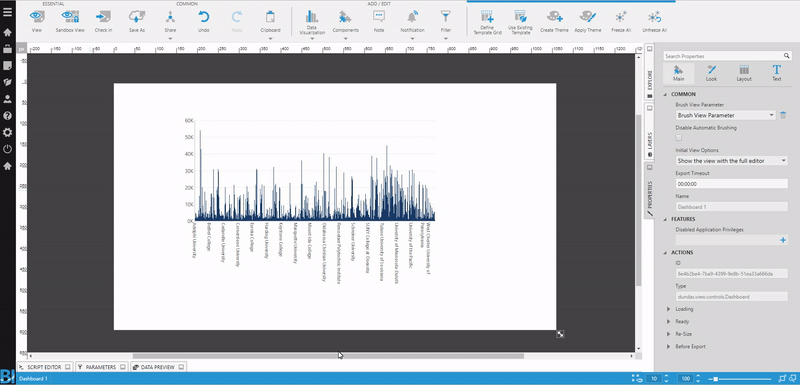The height and width of the screenshot is (385, 800).
Task: Click the Export Timeout field
Action: (732, 184)
